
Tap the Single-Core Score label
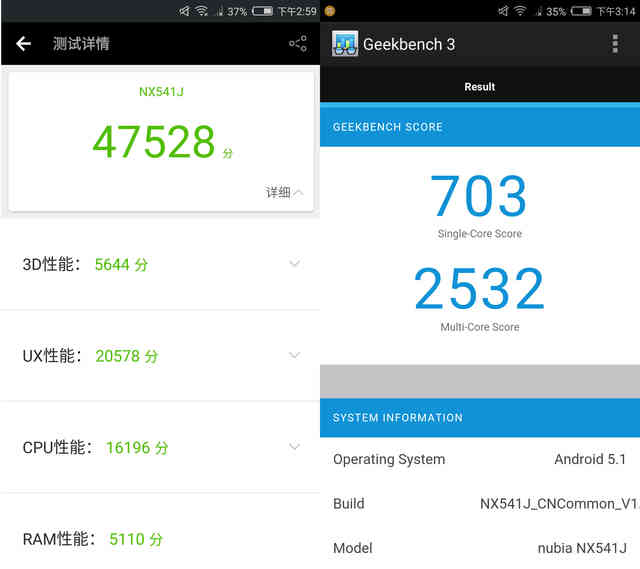pos(480,233)
